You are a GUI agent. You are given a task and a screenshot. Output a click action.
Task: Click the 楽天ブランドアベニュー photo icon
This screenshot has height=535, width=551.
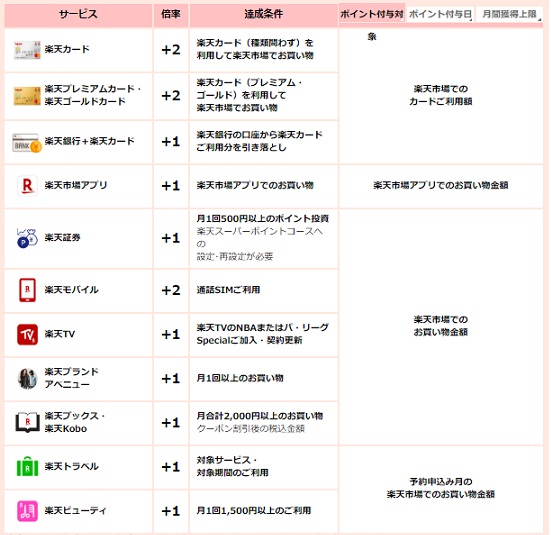[27, 379]
